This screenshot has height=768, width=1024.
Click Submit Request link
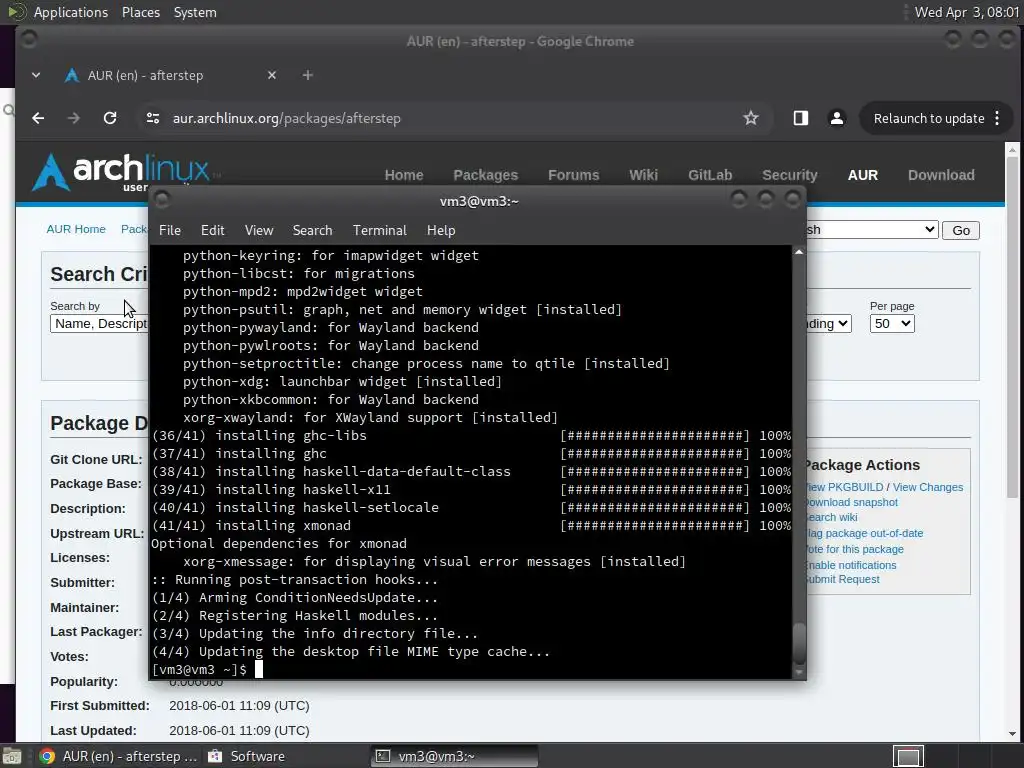pyautogui.click(x=843, y=579)
